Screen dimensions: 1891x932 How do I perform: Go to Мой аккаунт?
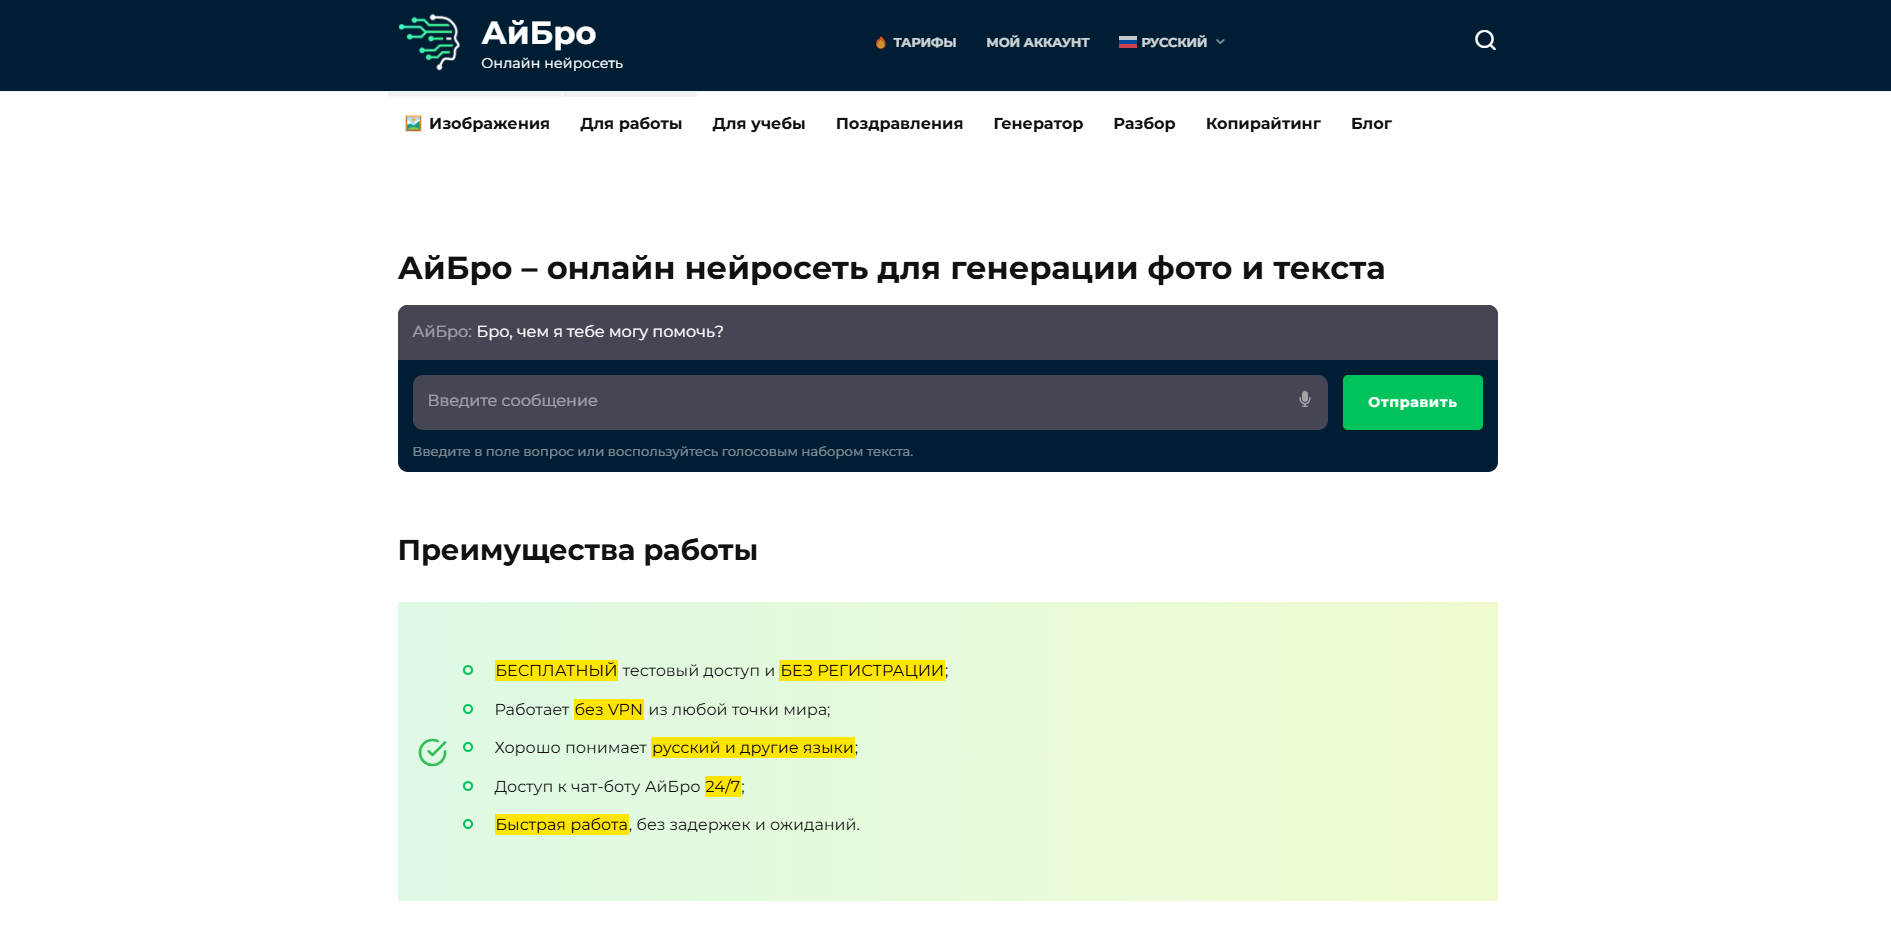pos(1037,43)
